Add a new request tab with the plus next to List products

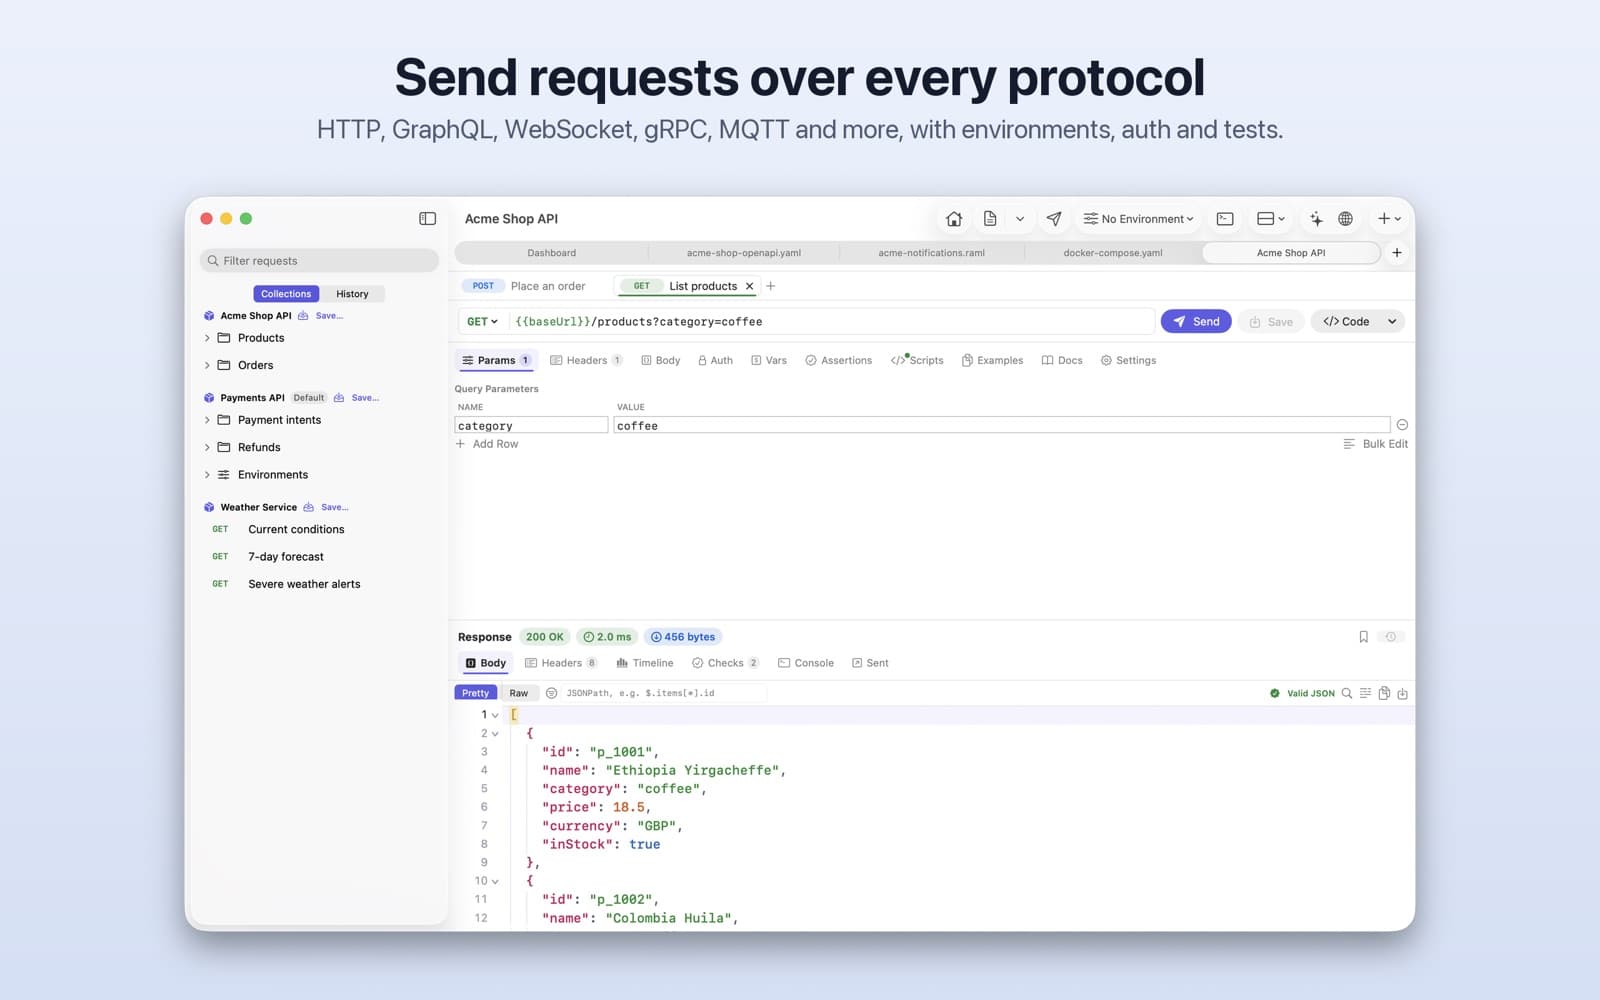pyautogui.click(x=770, y=286)
